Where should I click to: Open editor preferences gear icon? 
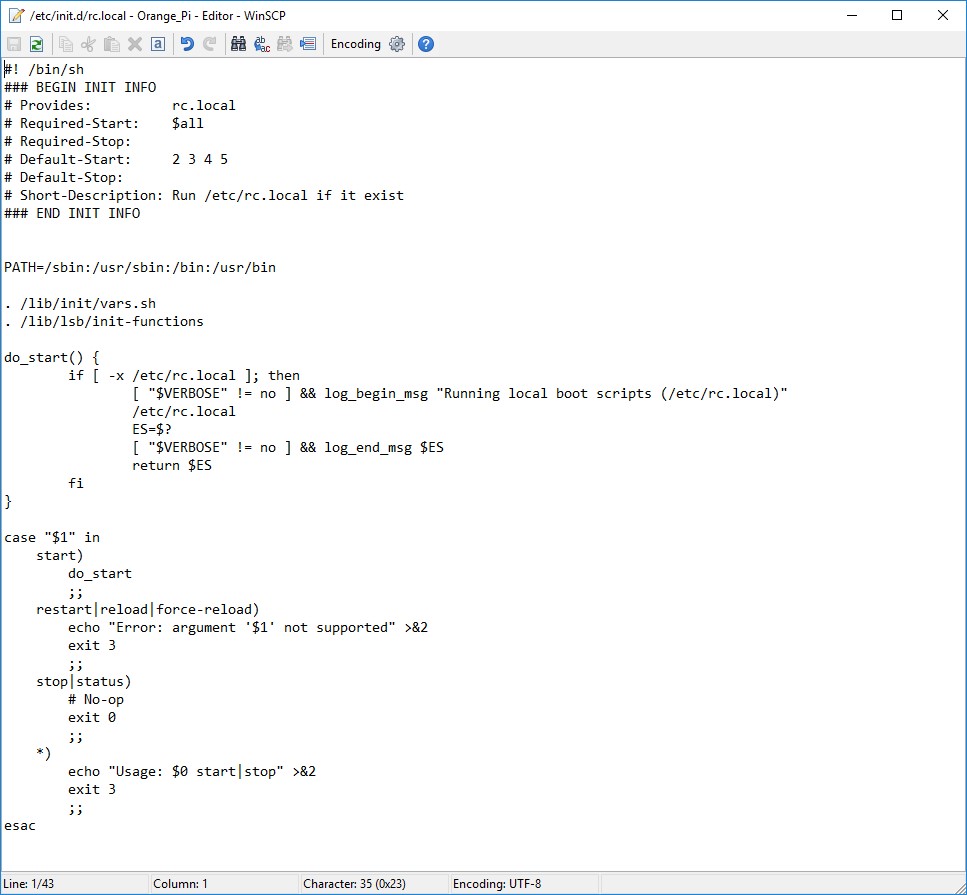tap(397, 44)
